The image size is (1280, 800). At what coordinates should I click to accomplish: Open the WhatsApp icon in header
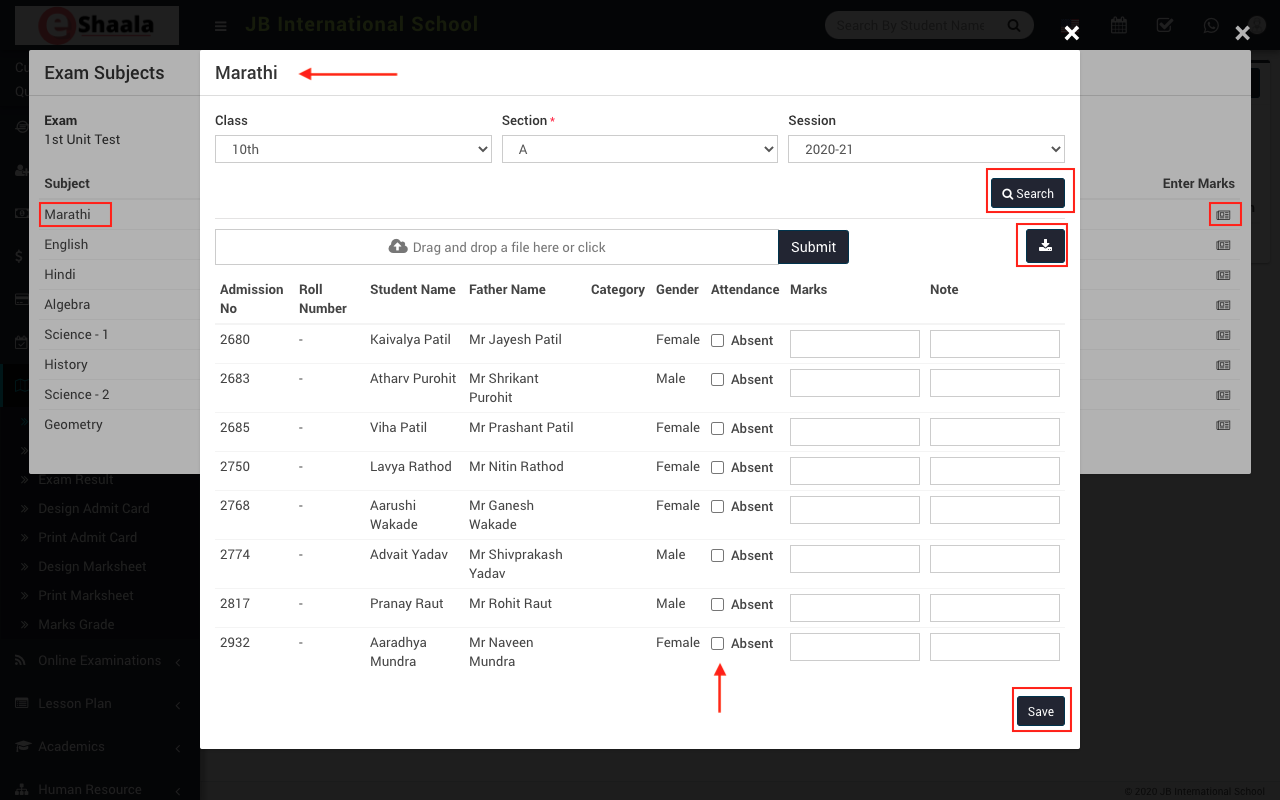1211,26
